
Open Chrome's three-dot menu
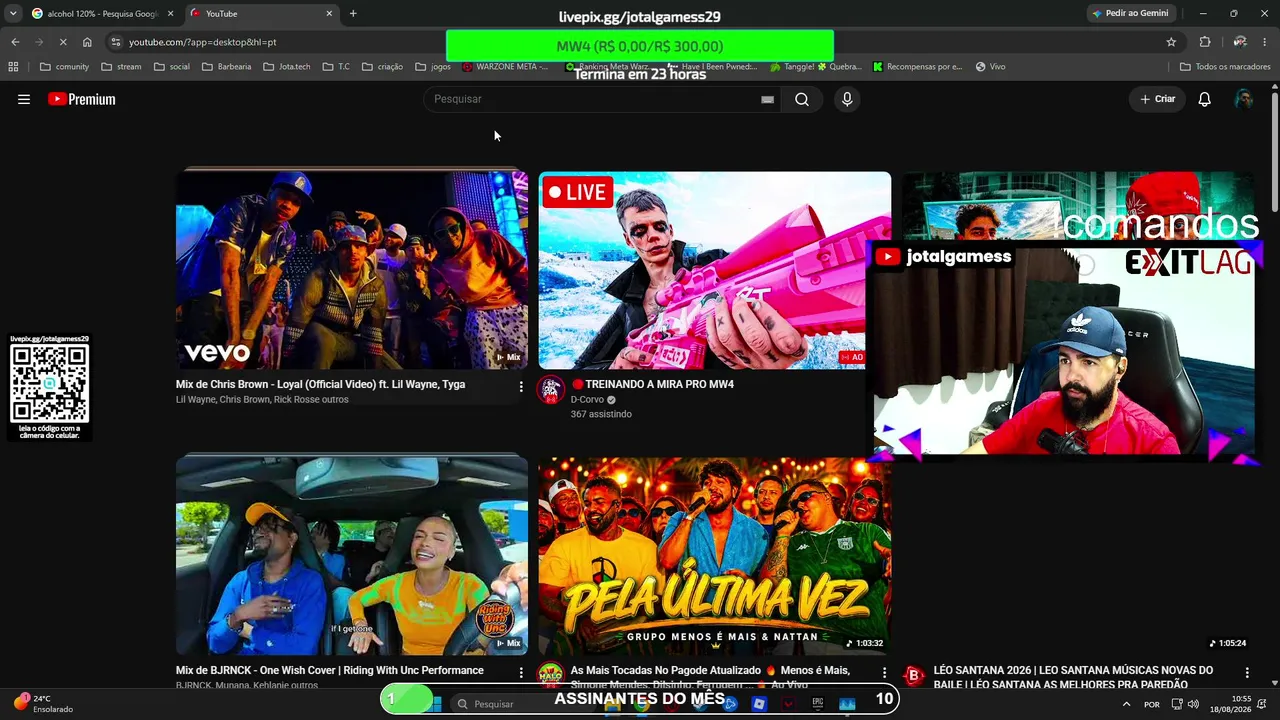tap(1265, 42)
